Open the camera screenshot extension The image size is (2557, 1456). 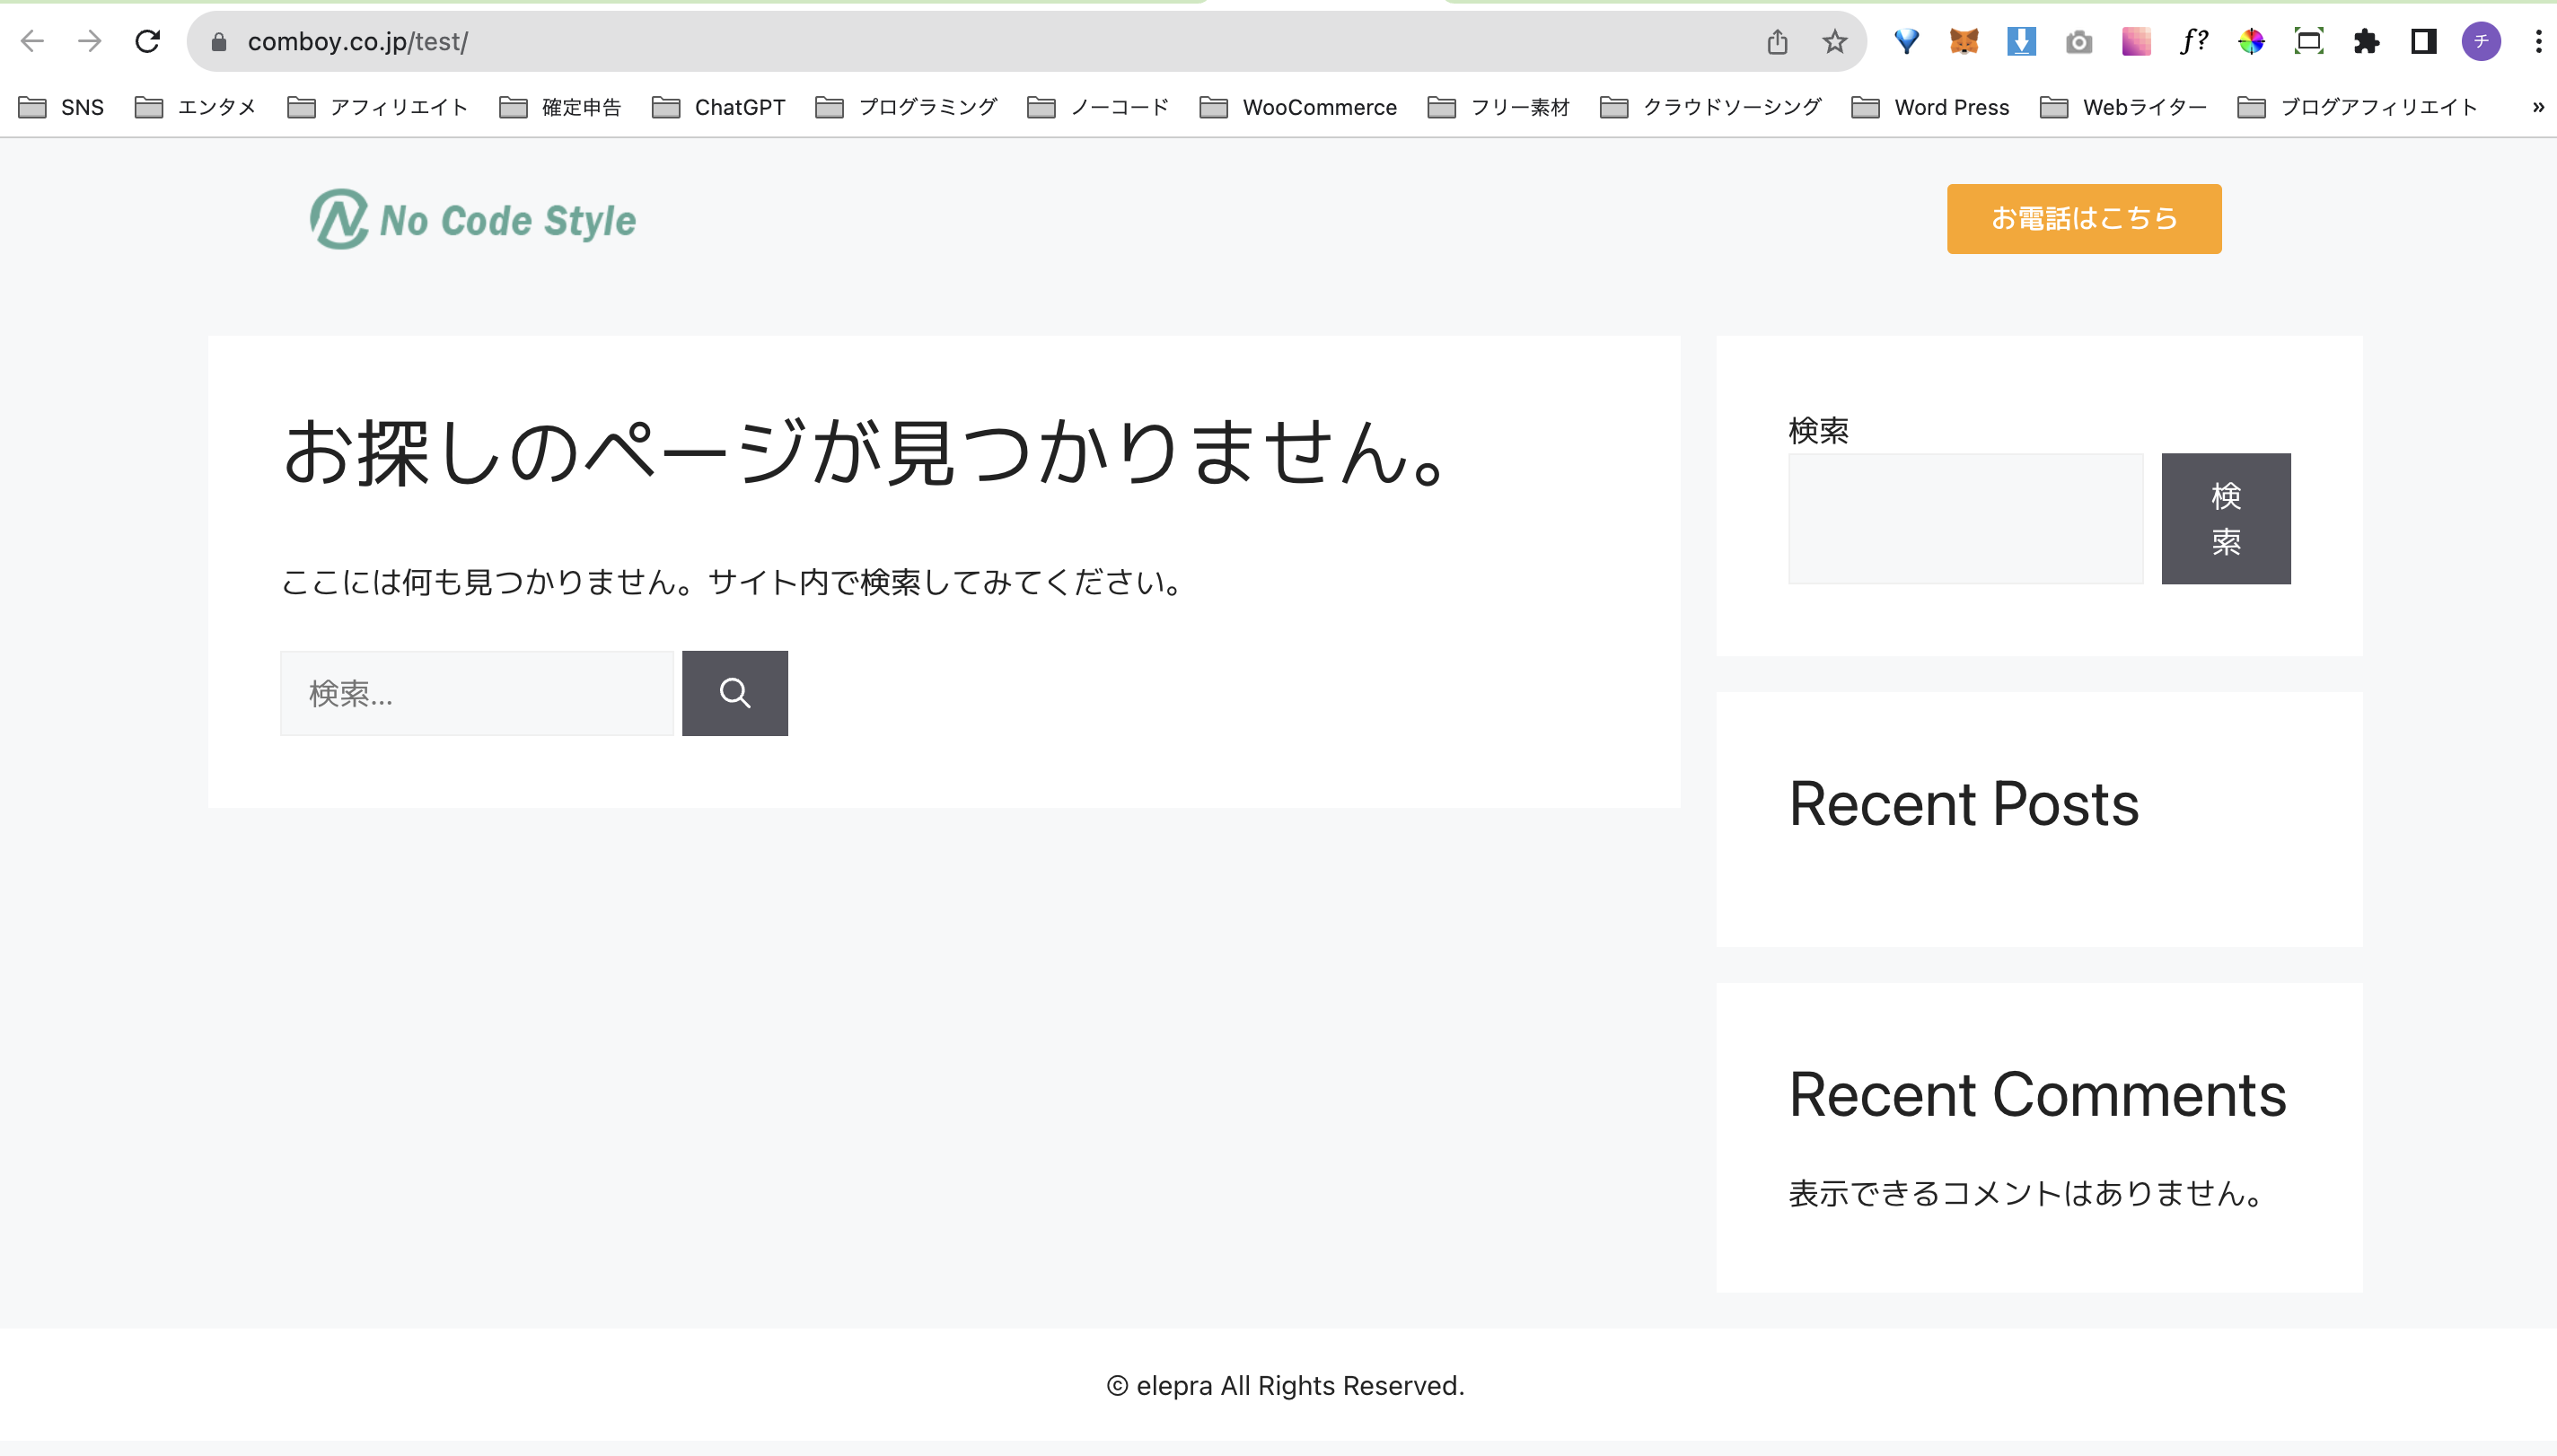pyautogui.click(x=2079, y=41)
